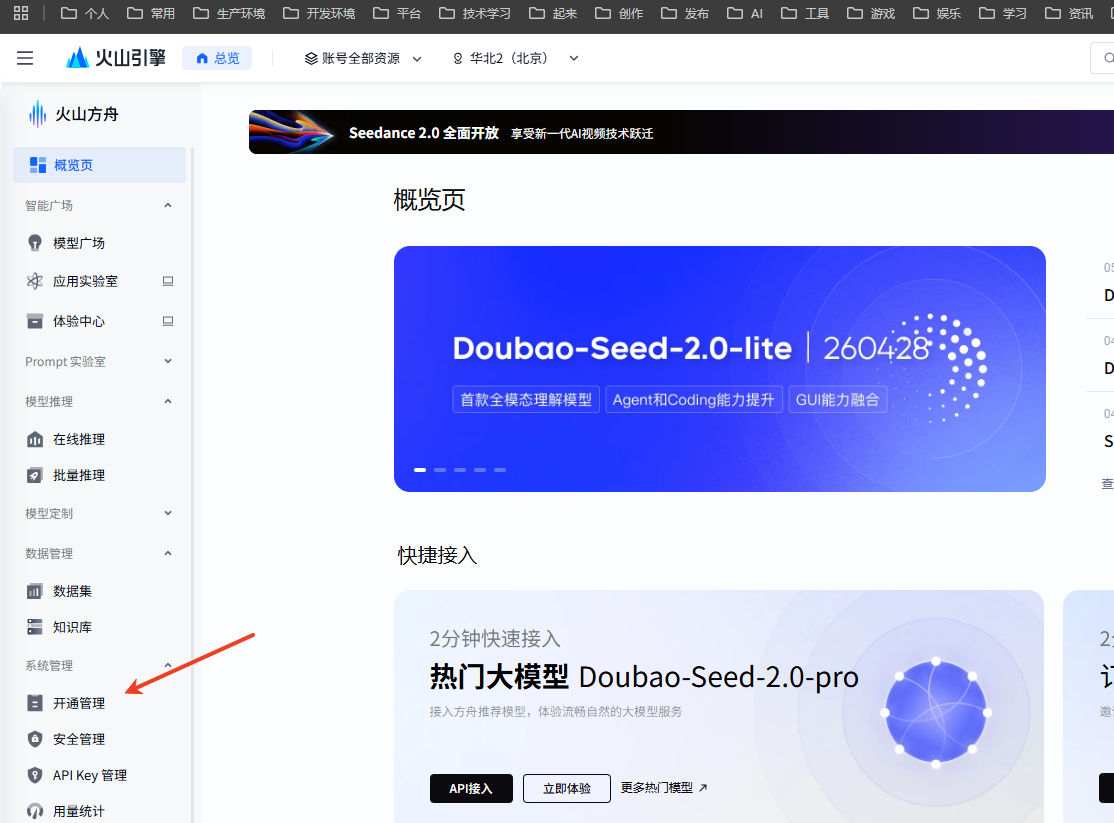
Task: Click the 火山方舟 product logo
Action: click(x=73, y=114)
